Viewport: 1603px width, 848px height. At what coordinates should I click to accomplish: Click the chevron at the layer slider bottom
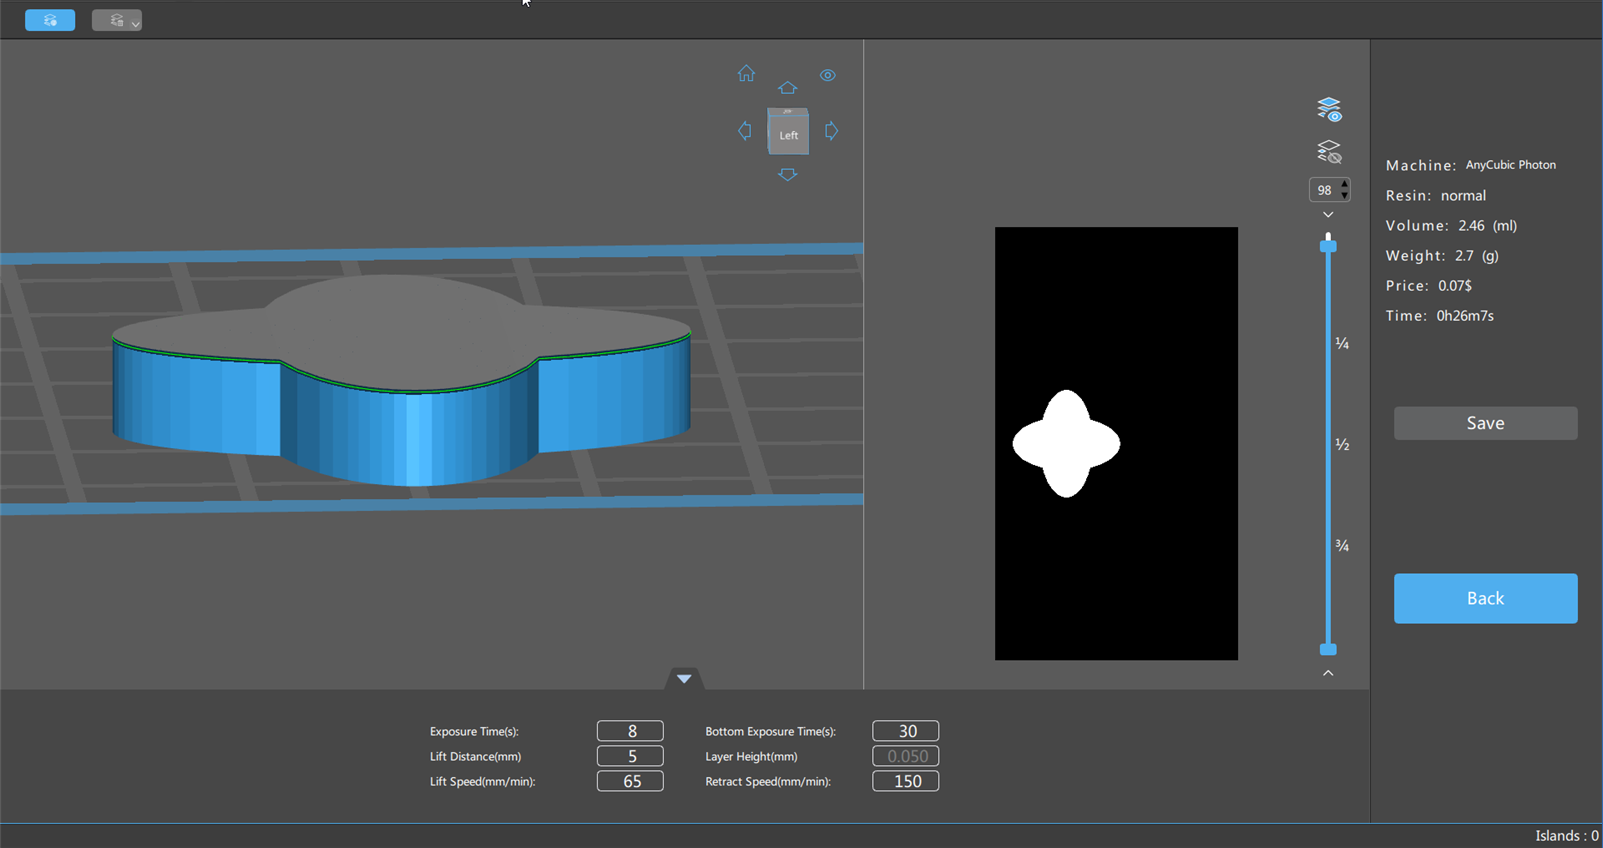[x=1328, y=673]
